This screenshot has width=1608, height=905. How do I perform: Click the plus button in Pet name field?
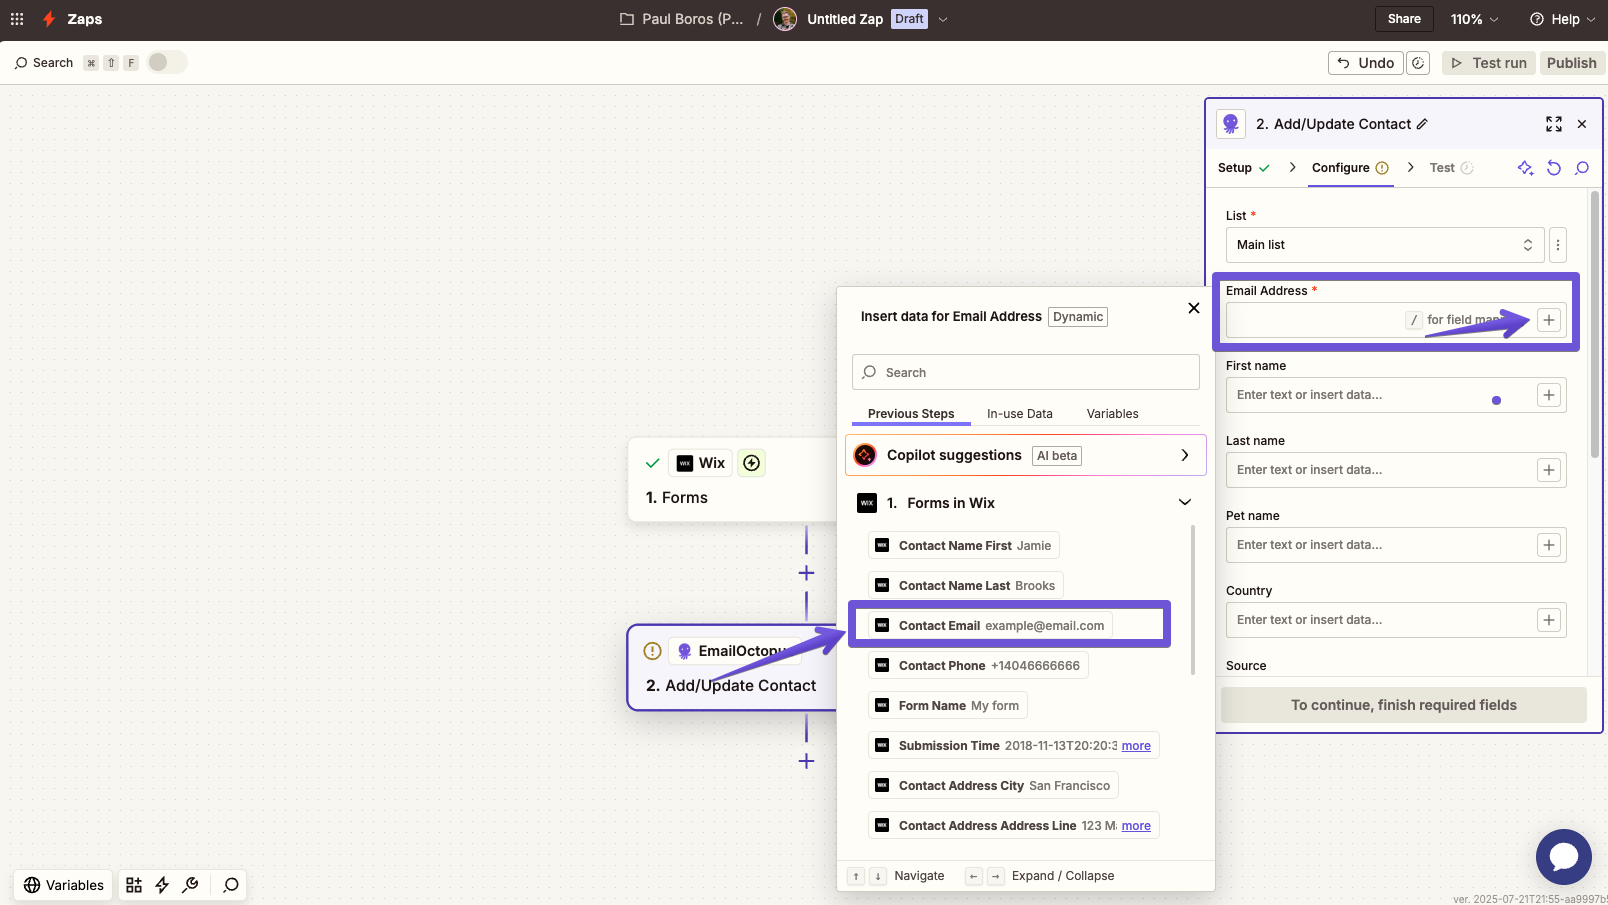(1549, 545)
